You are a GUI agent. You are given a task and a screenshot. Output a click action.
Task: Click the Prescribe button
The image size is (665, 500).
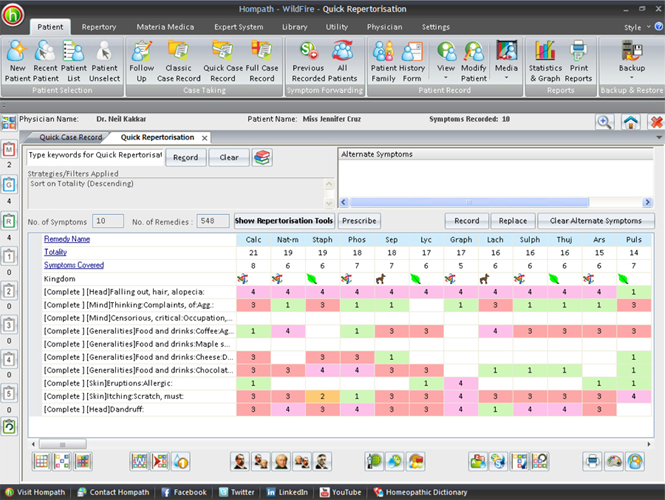click(x=359, y=221)
